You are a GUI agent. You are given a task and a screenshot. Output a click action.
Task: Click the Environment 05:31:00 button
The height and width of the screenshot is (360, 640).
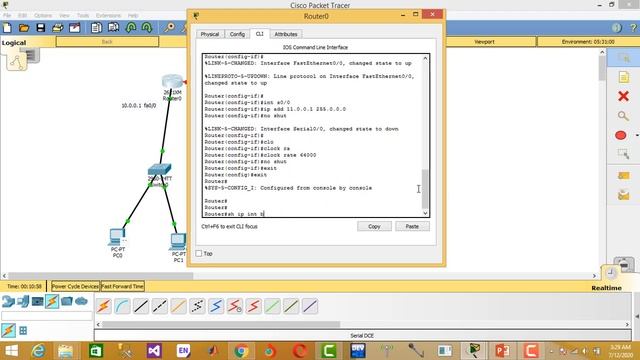588,42
